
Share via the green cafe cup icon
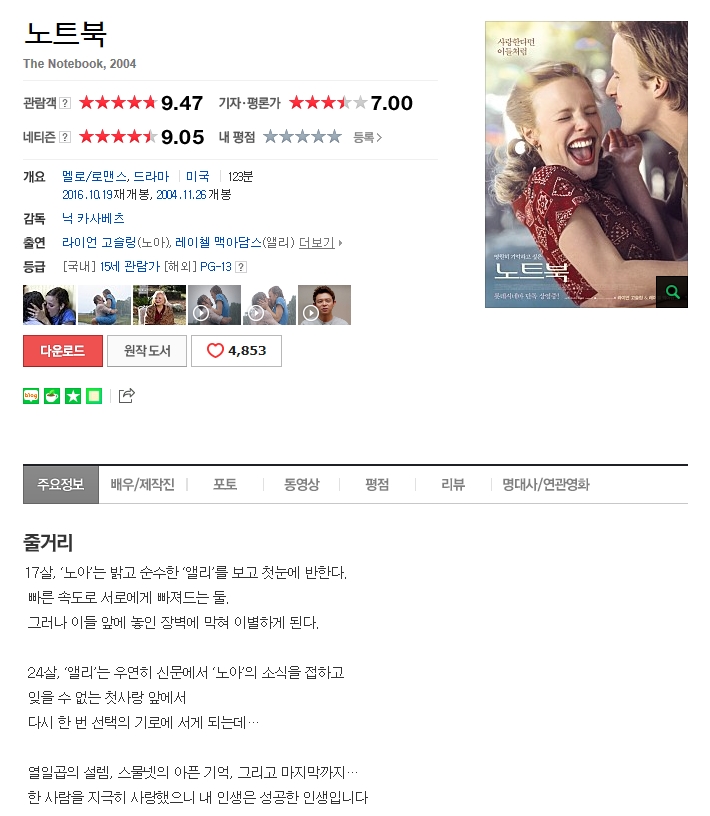pyautogui.click(x=52, y=396)
